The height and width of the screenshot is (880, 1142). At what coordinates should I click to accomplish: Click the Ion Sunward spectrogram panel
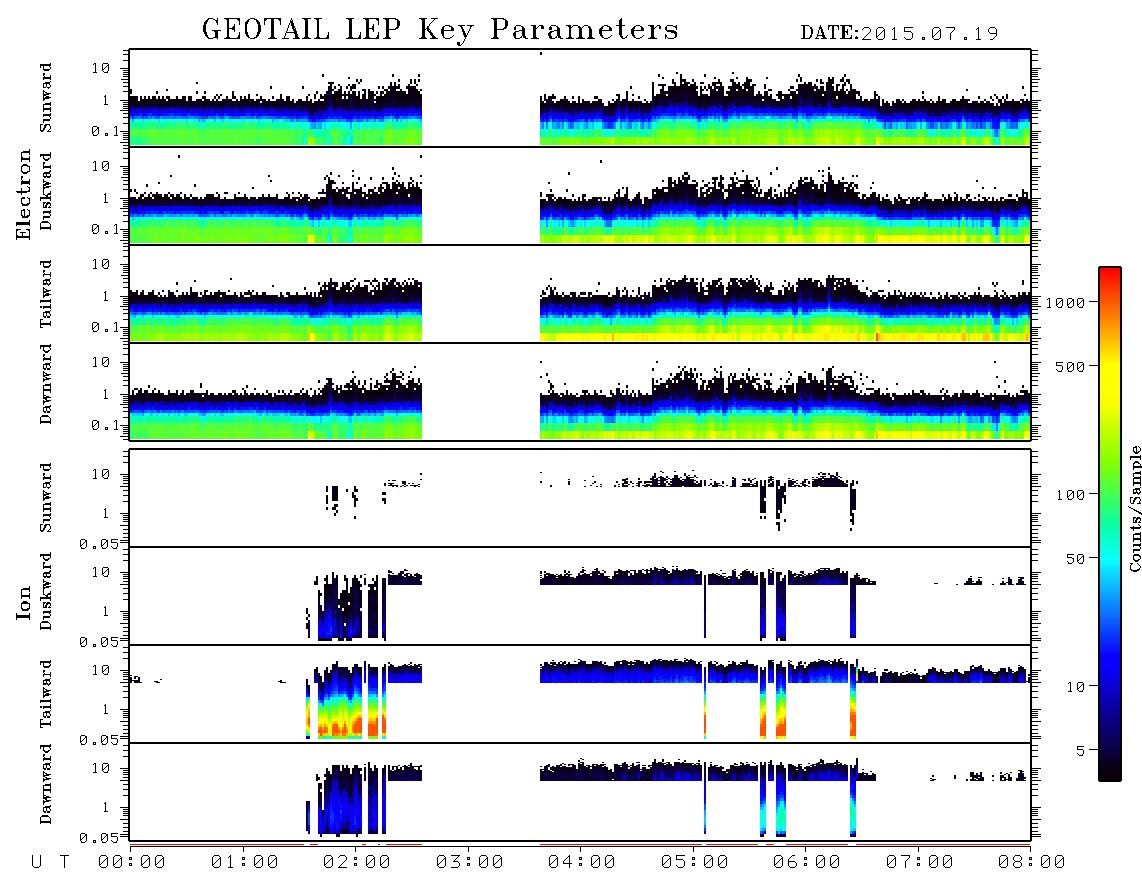coord(580,498)
